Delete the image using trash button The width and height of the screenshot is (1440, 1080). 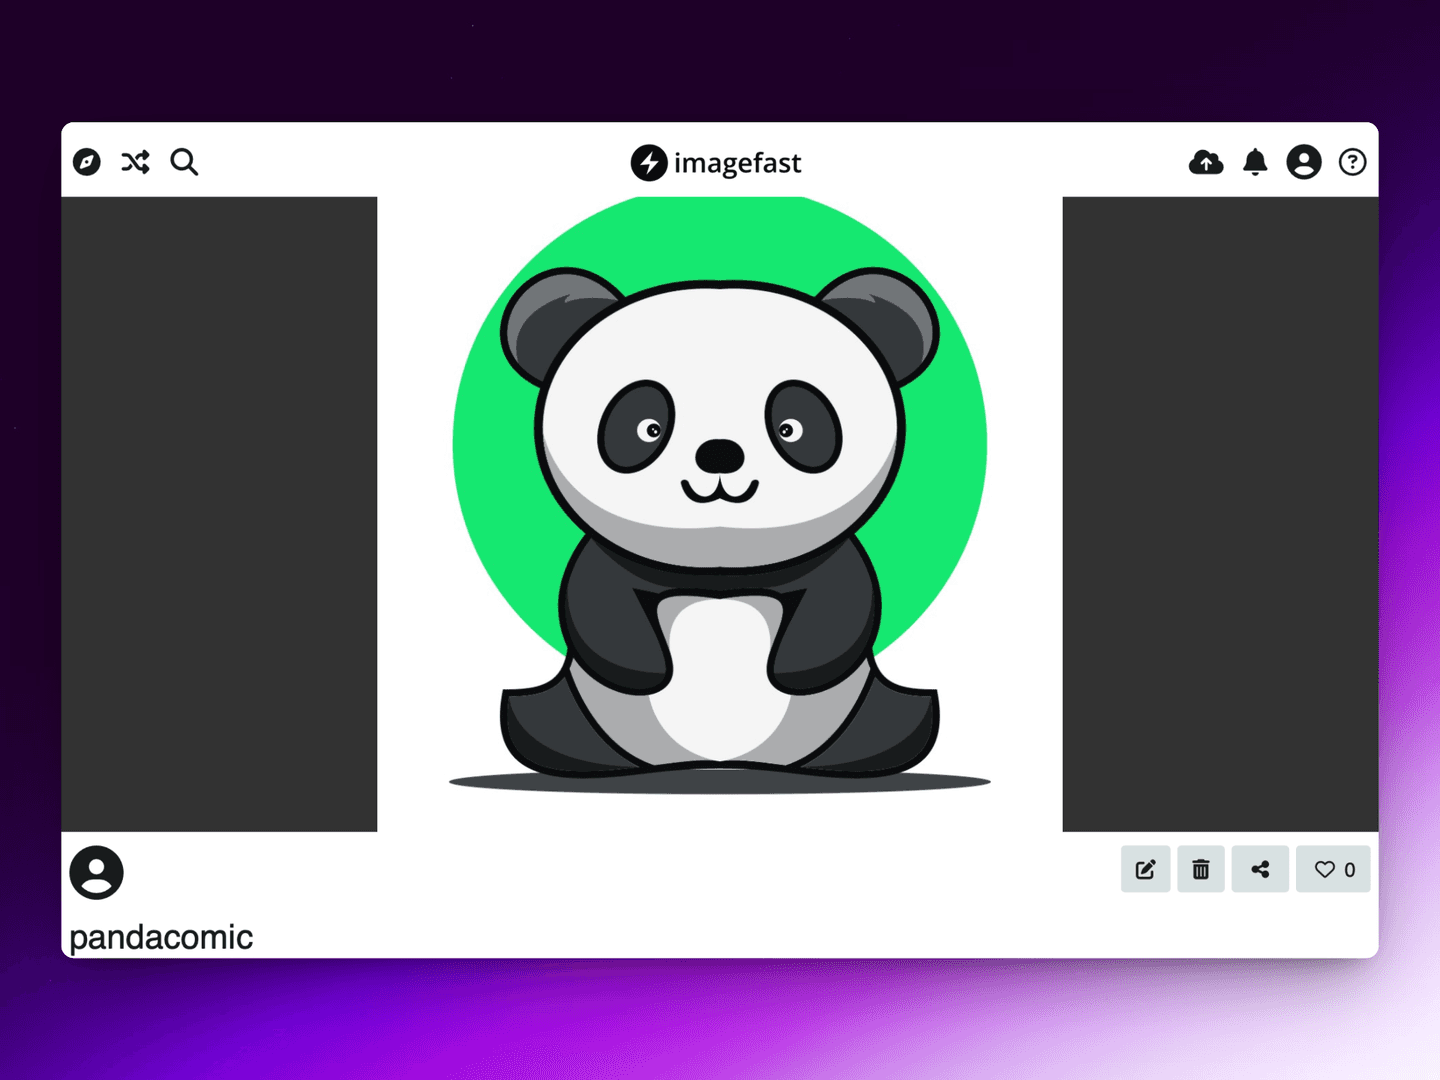pyautogui.click(x=1201, y=869)
